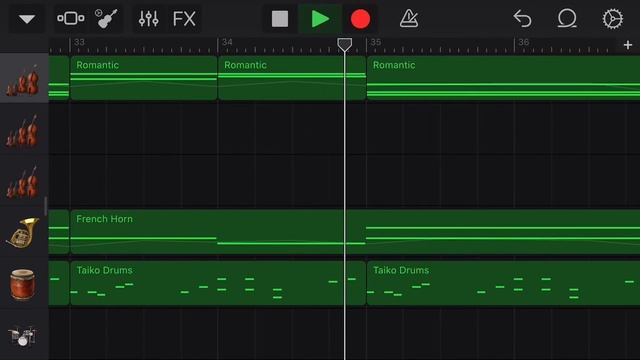Select the French Horn track header

[24, 232]
